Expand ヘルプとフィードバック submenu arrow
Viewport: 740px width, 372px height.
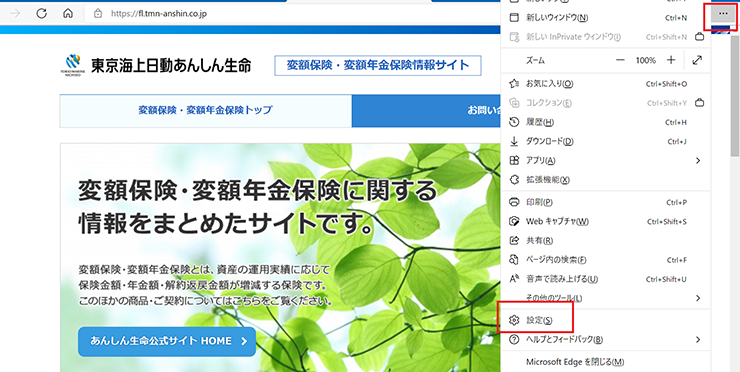coord(698,339)
